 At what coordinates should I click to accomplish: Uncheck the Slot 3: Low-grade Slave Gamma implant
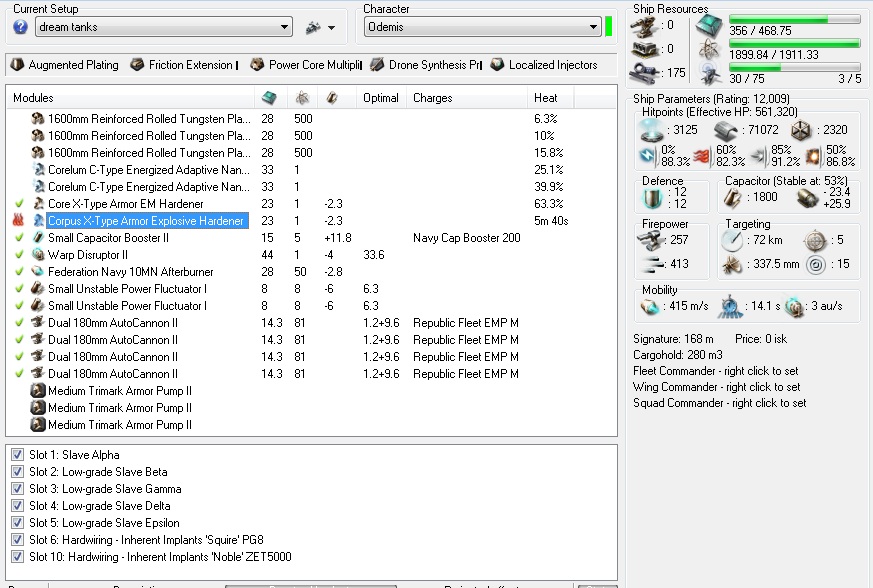click(x=17, y=489)
